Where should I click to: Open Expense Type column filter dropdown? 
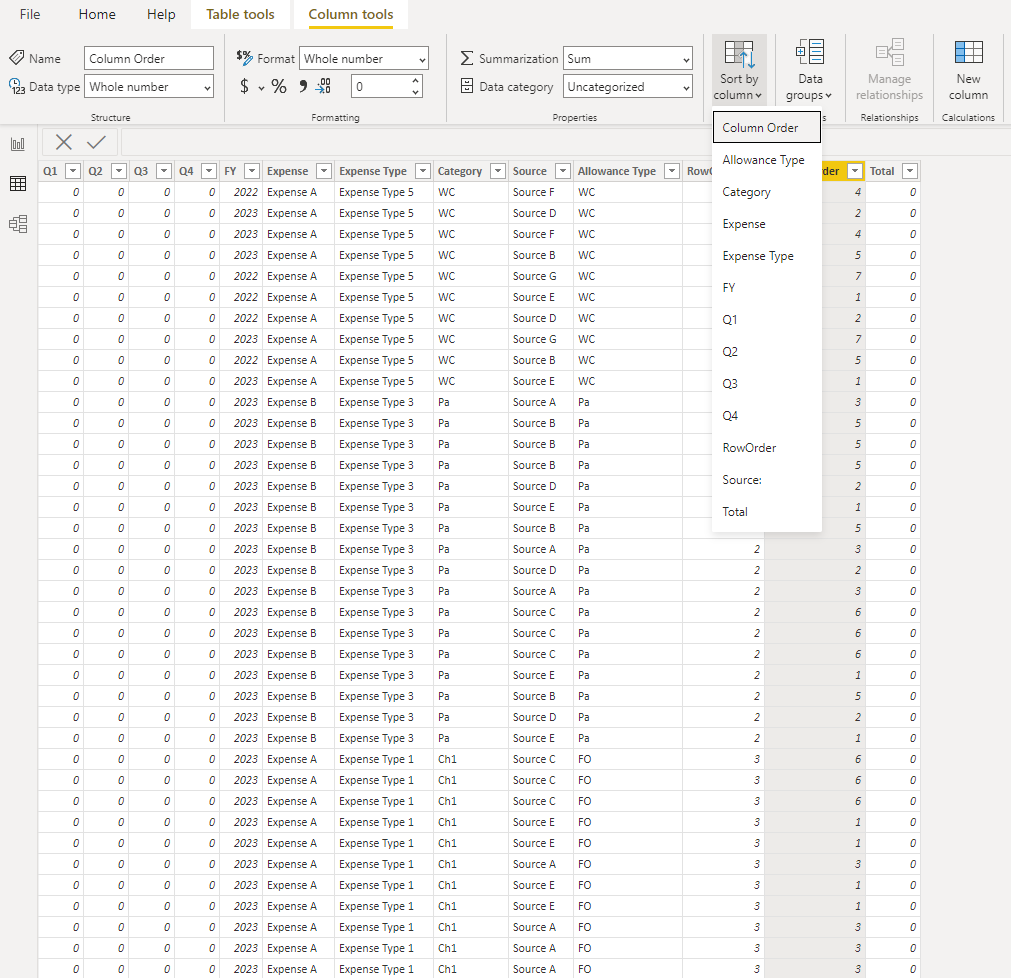click(x=422, y=171)
